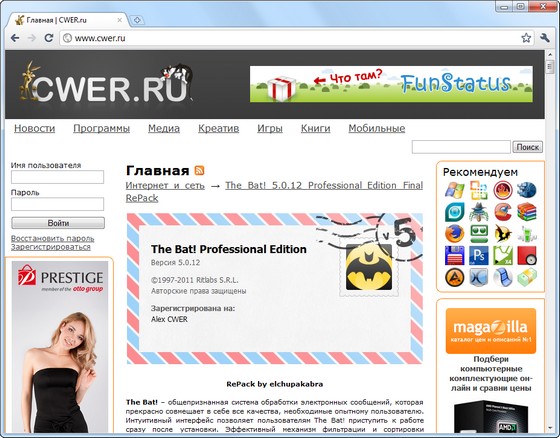Open the Книги menu section
The height and width of the screenshot is (438, 560).
(316, 128)
